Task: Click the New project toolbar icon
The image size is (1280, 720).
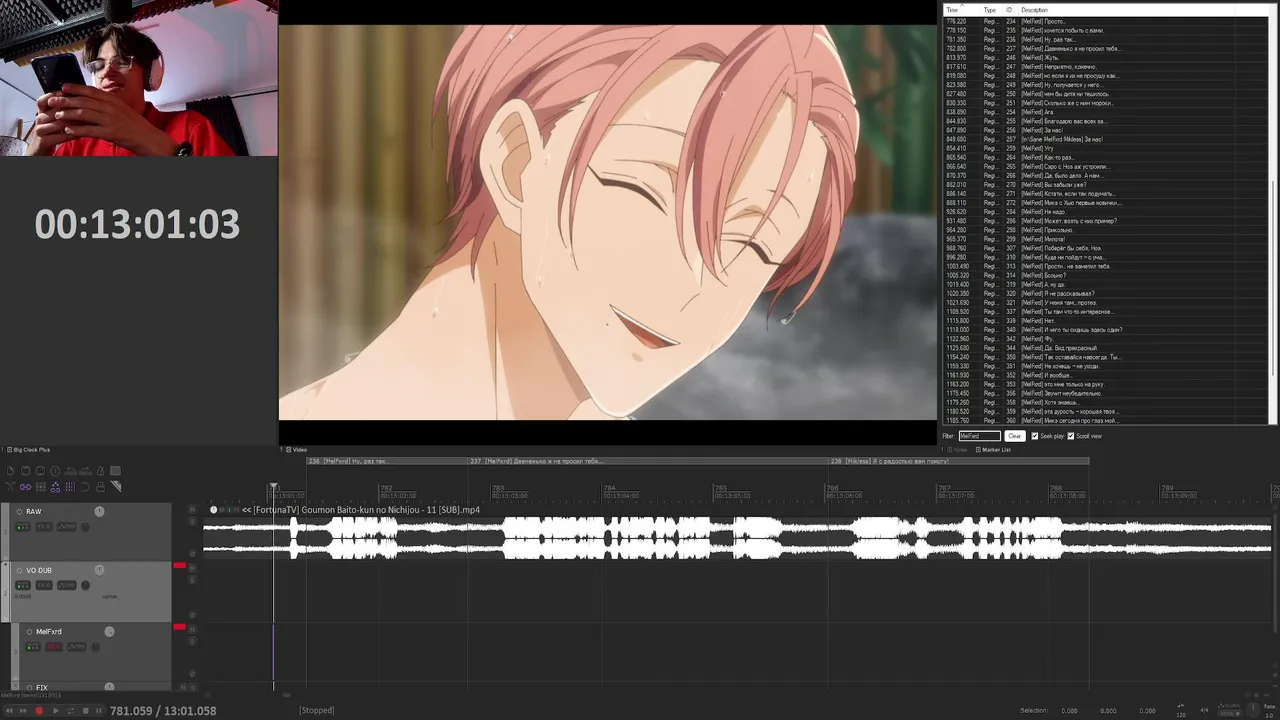Action: pyautogui.click(x=10, y=471)
